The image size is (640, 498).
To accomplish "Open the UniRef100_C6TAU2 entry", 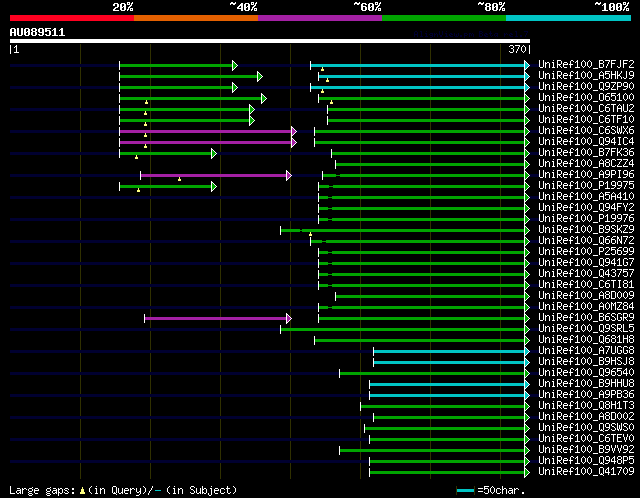I will click(x=586, y=109).
